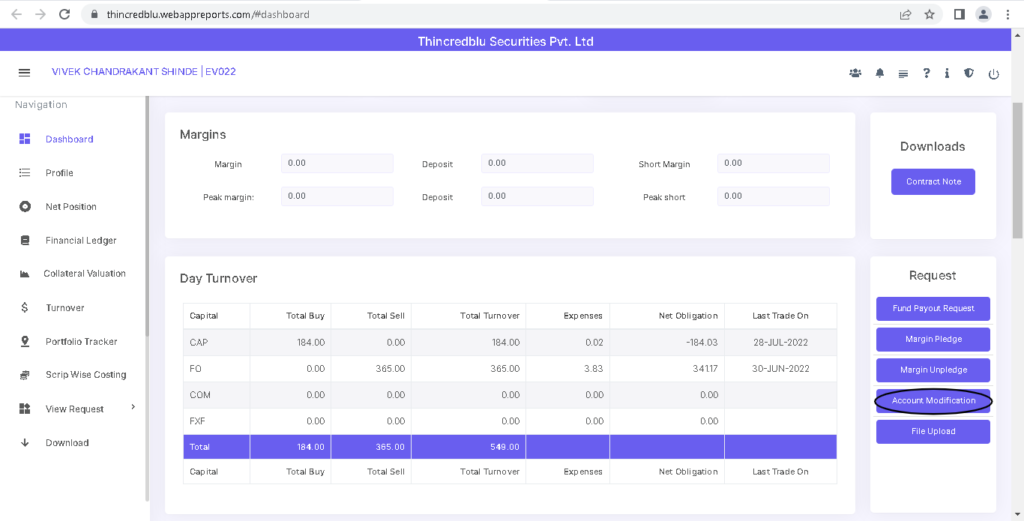This screenshot has width=1024, height=521.
Task: Click the FXF row label
Action: click(x=197, y=421)
